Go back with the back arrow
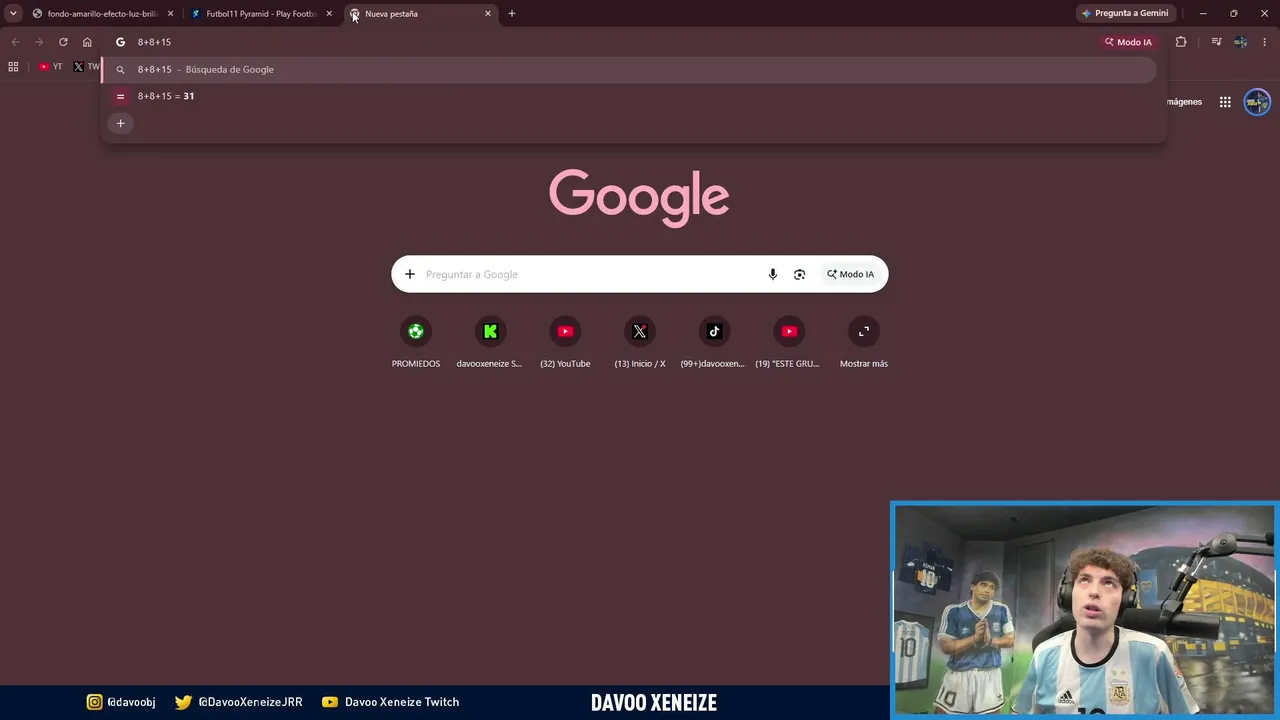This screenshot has height=720, width=1280. [x=15, y=42]
